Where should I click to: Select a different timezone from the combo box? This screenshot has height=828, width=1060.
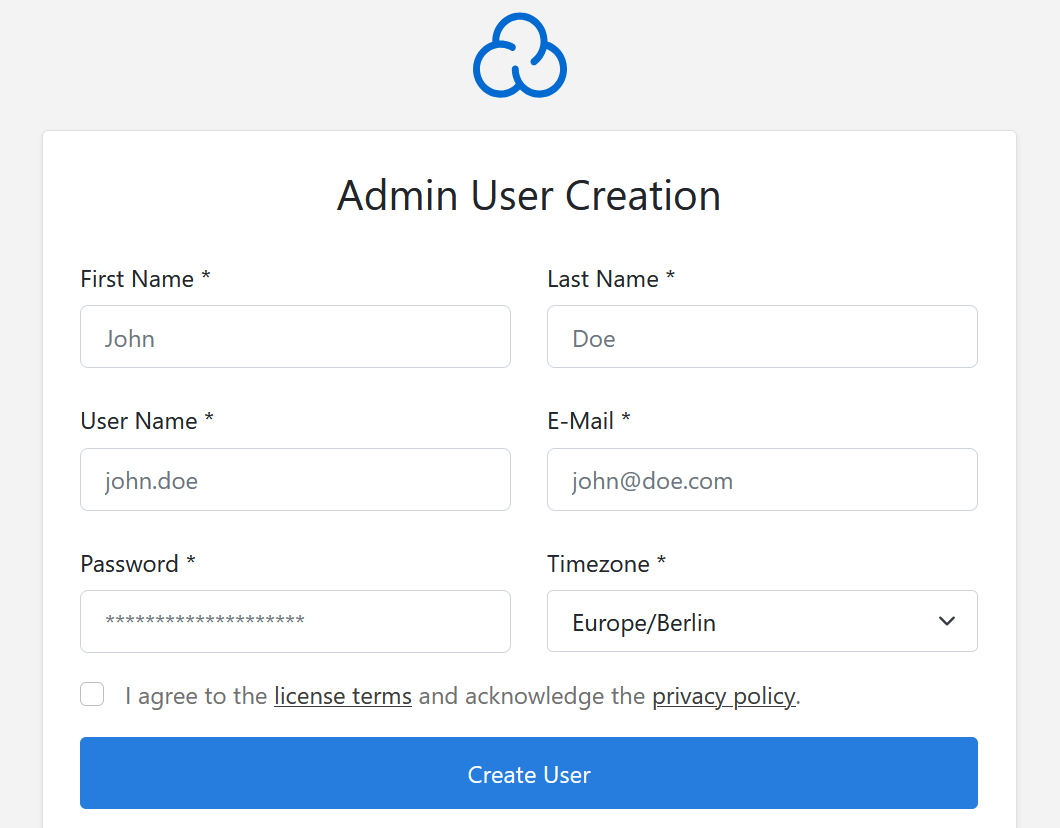tap(762, 621)
